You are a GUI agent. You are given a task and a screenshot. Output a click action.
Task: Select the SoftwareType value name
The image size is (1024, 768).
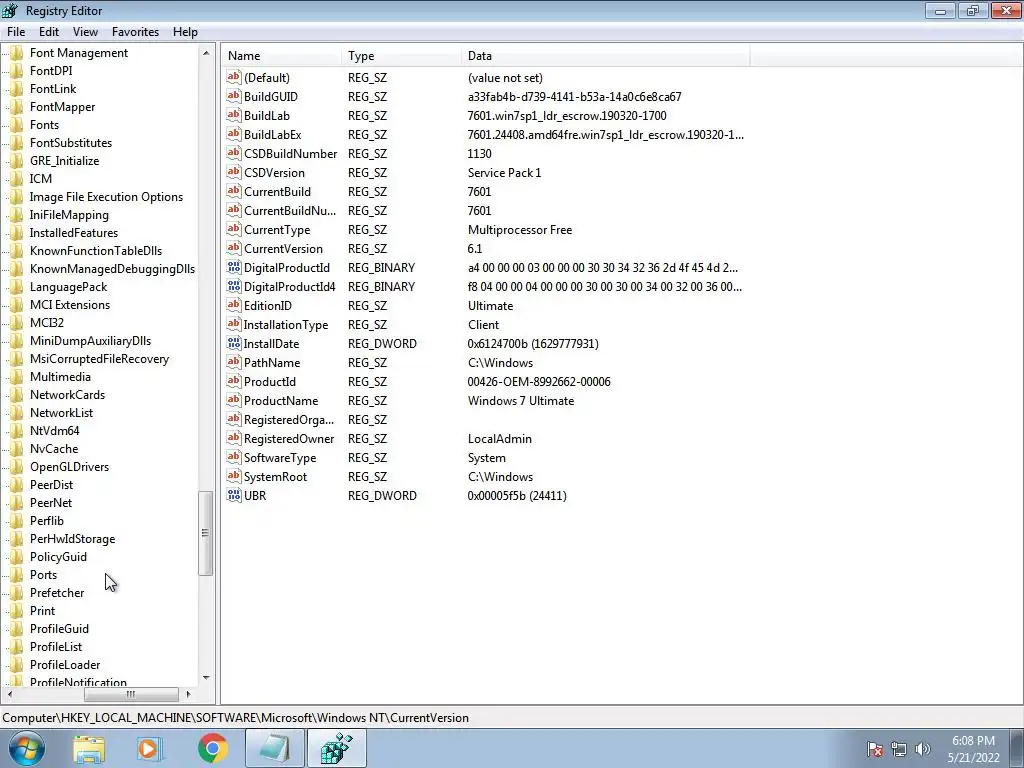click(x=280, y=457)
